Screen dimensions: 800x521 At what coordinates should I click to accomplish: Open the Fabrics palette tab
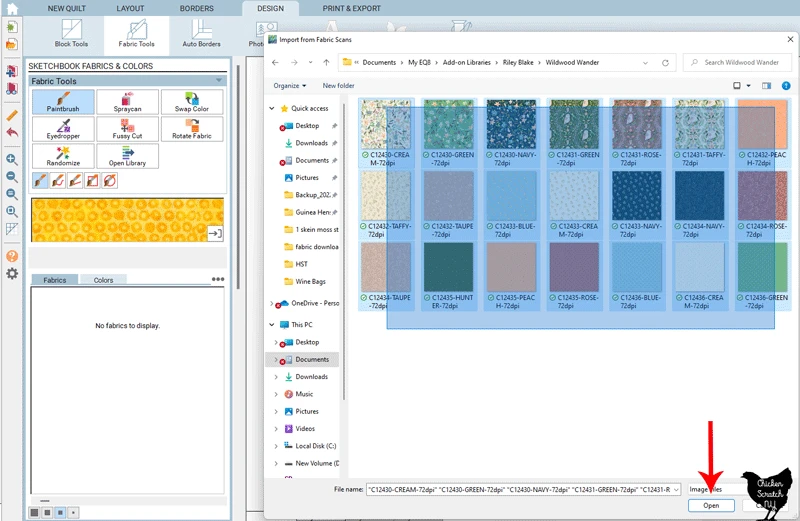55,280
